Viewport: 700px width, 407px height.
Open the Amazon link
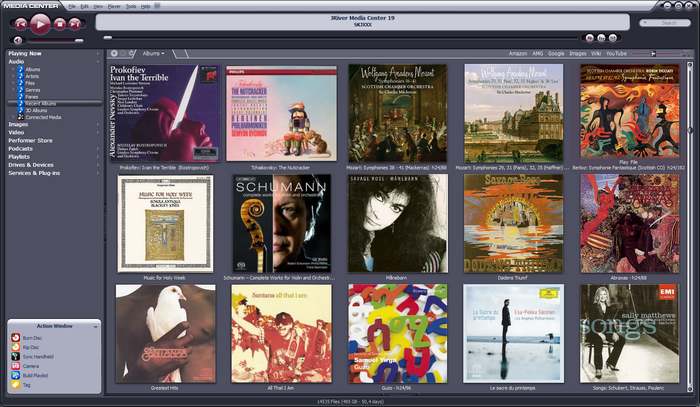tap(518, 54)
